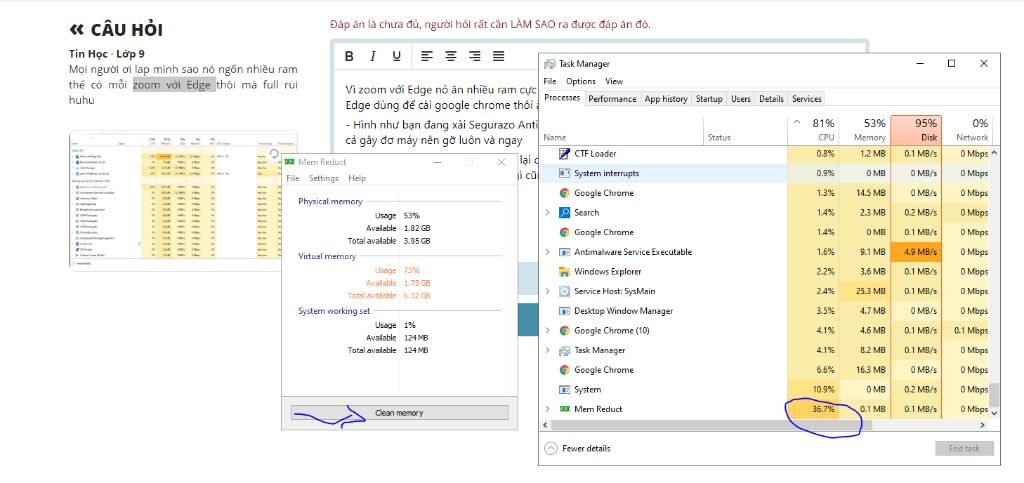Viewport: 1024px width, 483px height.
Task: Collapse view with Fewer details
Action: [x=577, y=448]
